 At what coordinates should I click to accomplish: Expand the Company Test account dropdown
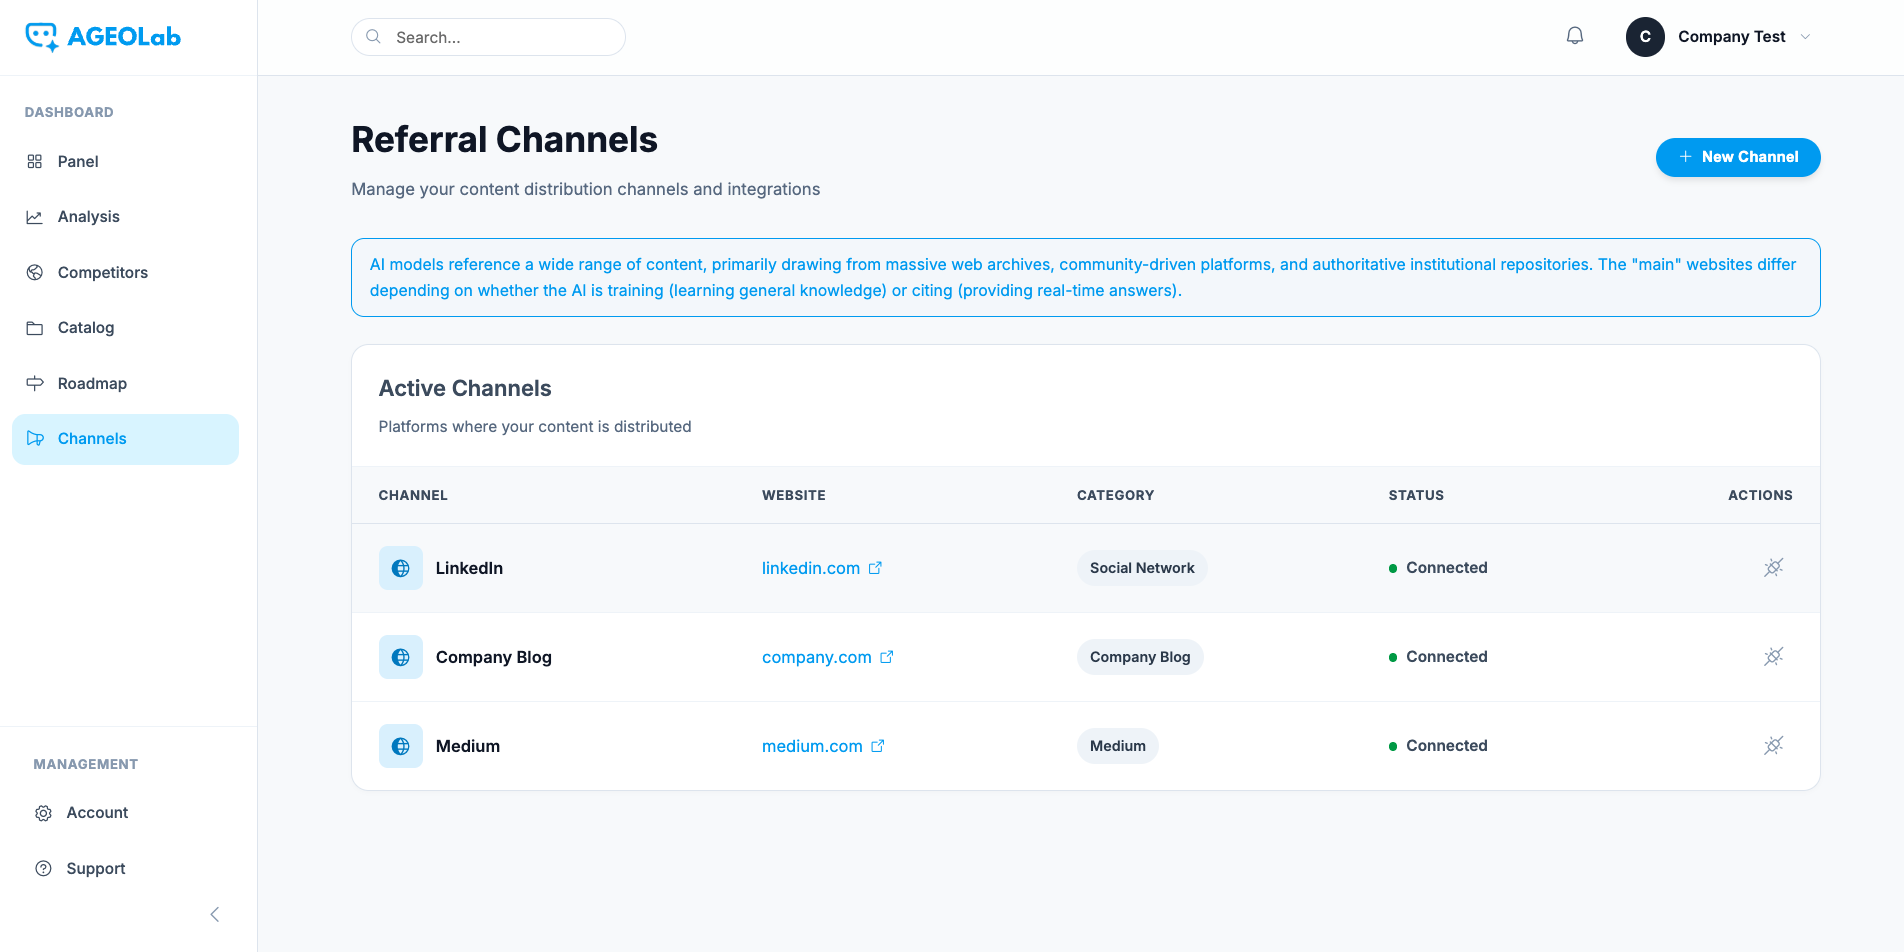click(x=1805, y=37)
